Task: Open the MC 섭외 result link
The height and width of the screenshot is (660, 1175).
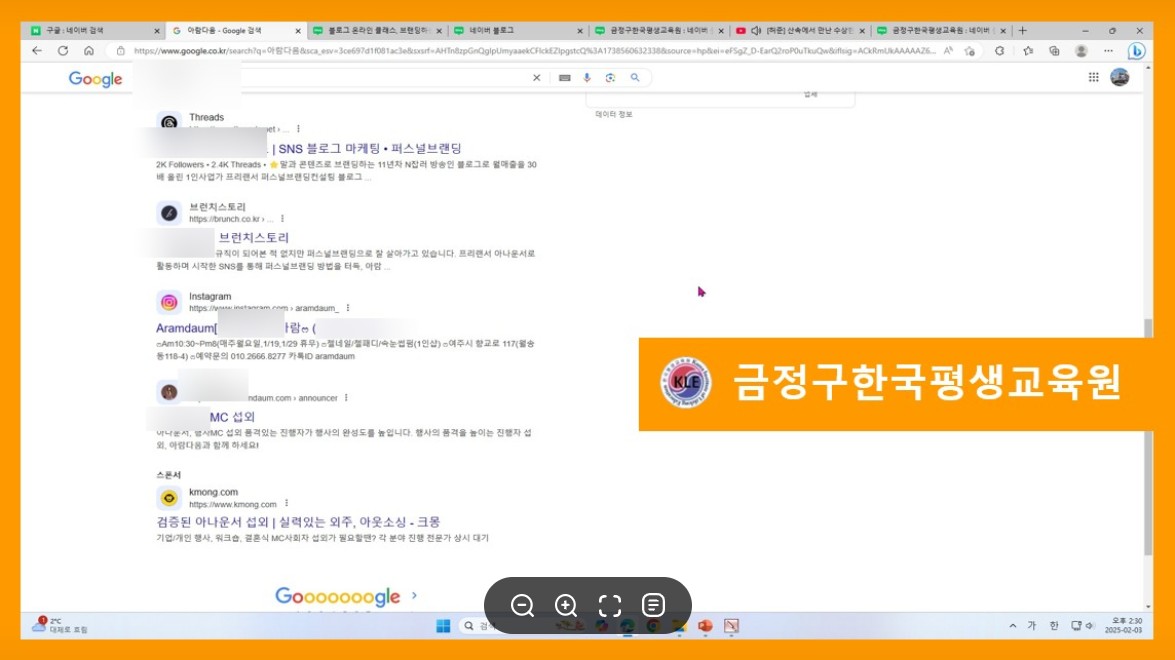Action: pyautogui.click(x=232, y=417)
